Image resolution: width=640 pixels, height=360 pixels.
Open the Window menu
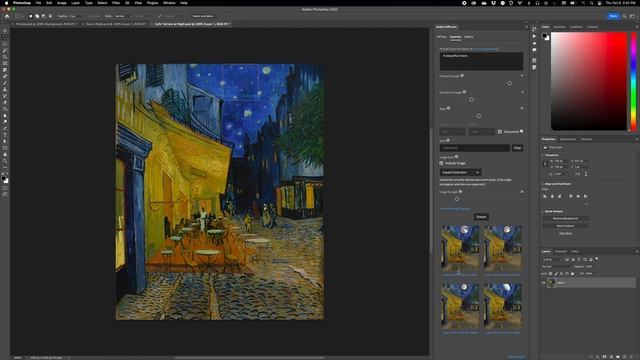point(169,3)
